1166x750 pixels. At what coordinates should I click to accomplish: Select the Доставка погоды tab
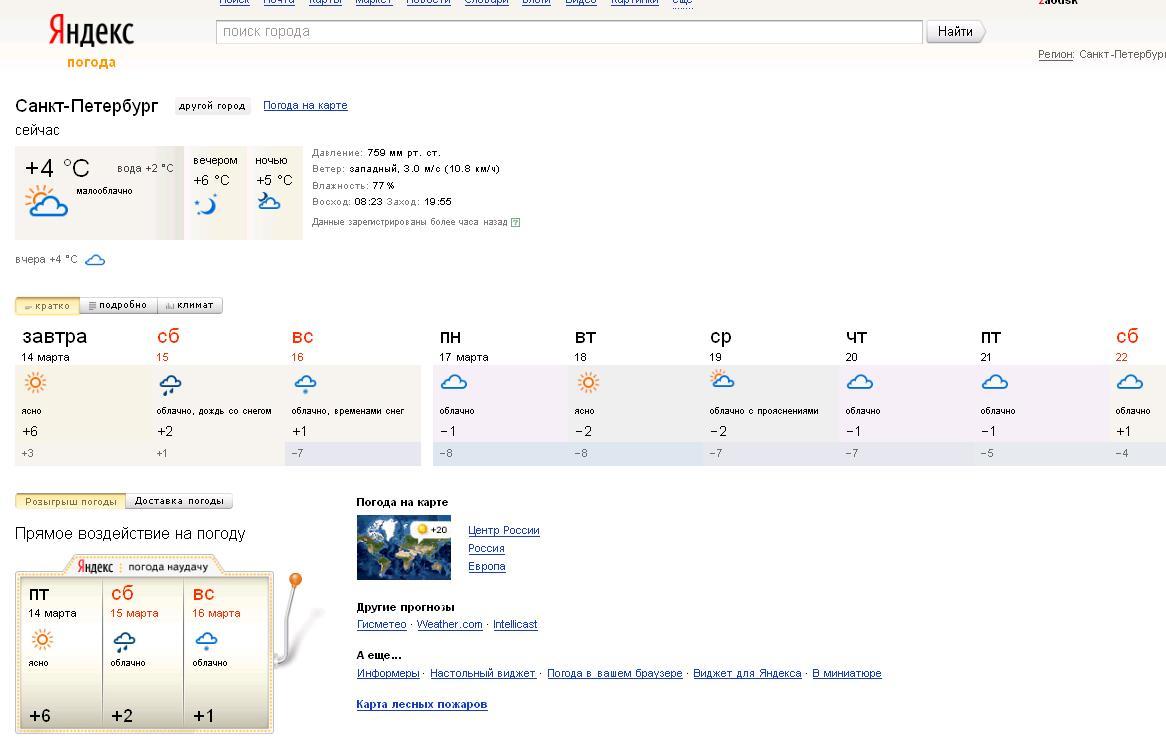(x=179, y=501)
